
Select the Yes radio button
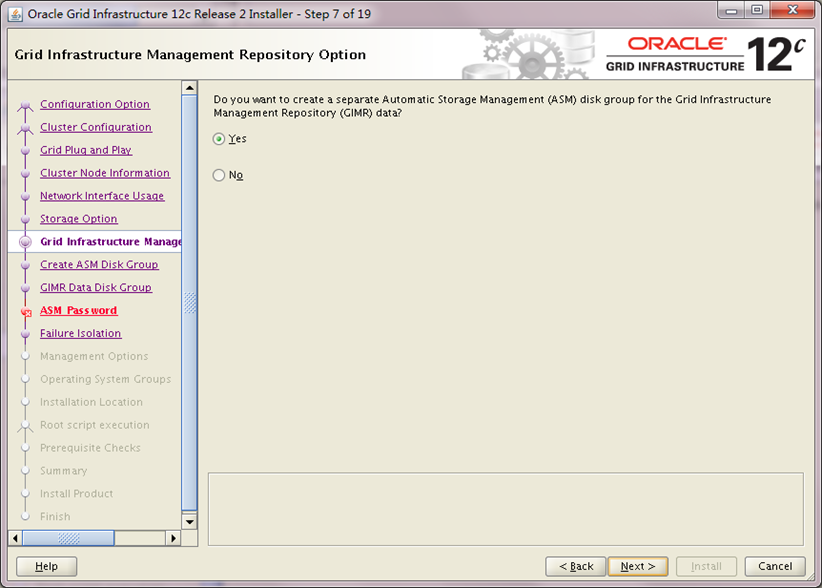219,139
